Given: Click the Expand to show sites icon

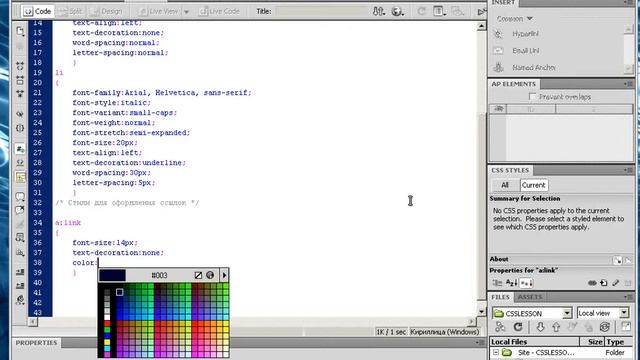Looking at the screenshot, I should click(x=626, y=327).
